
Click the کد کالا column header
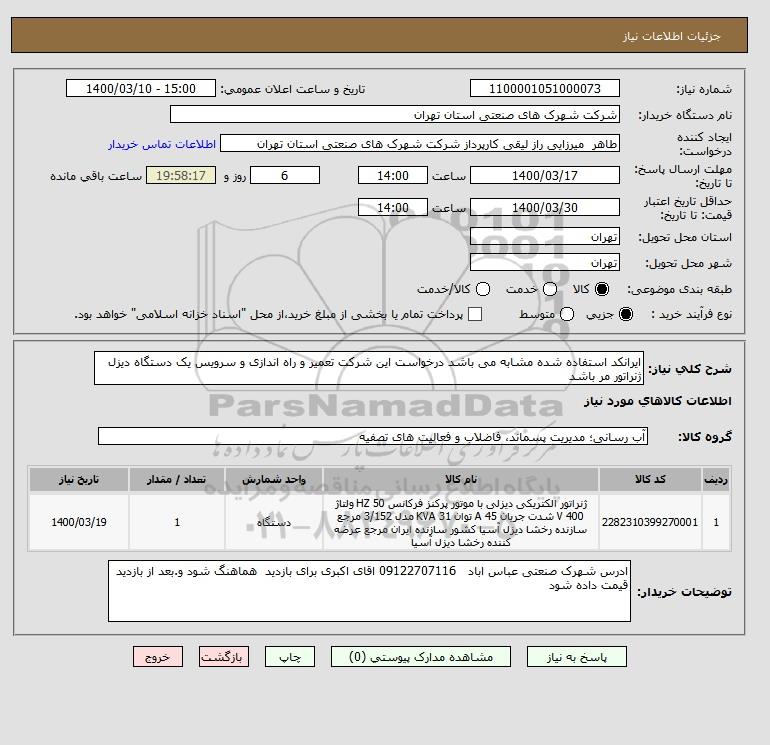[650, 479]
